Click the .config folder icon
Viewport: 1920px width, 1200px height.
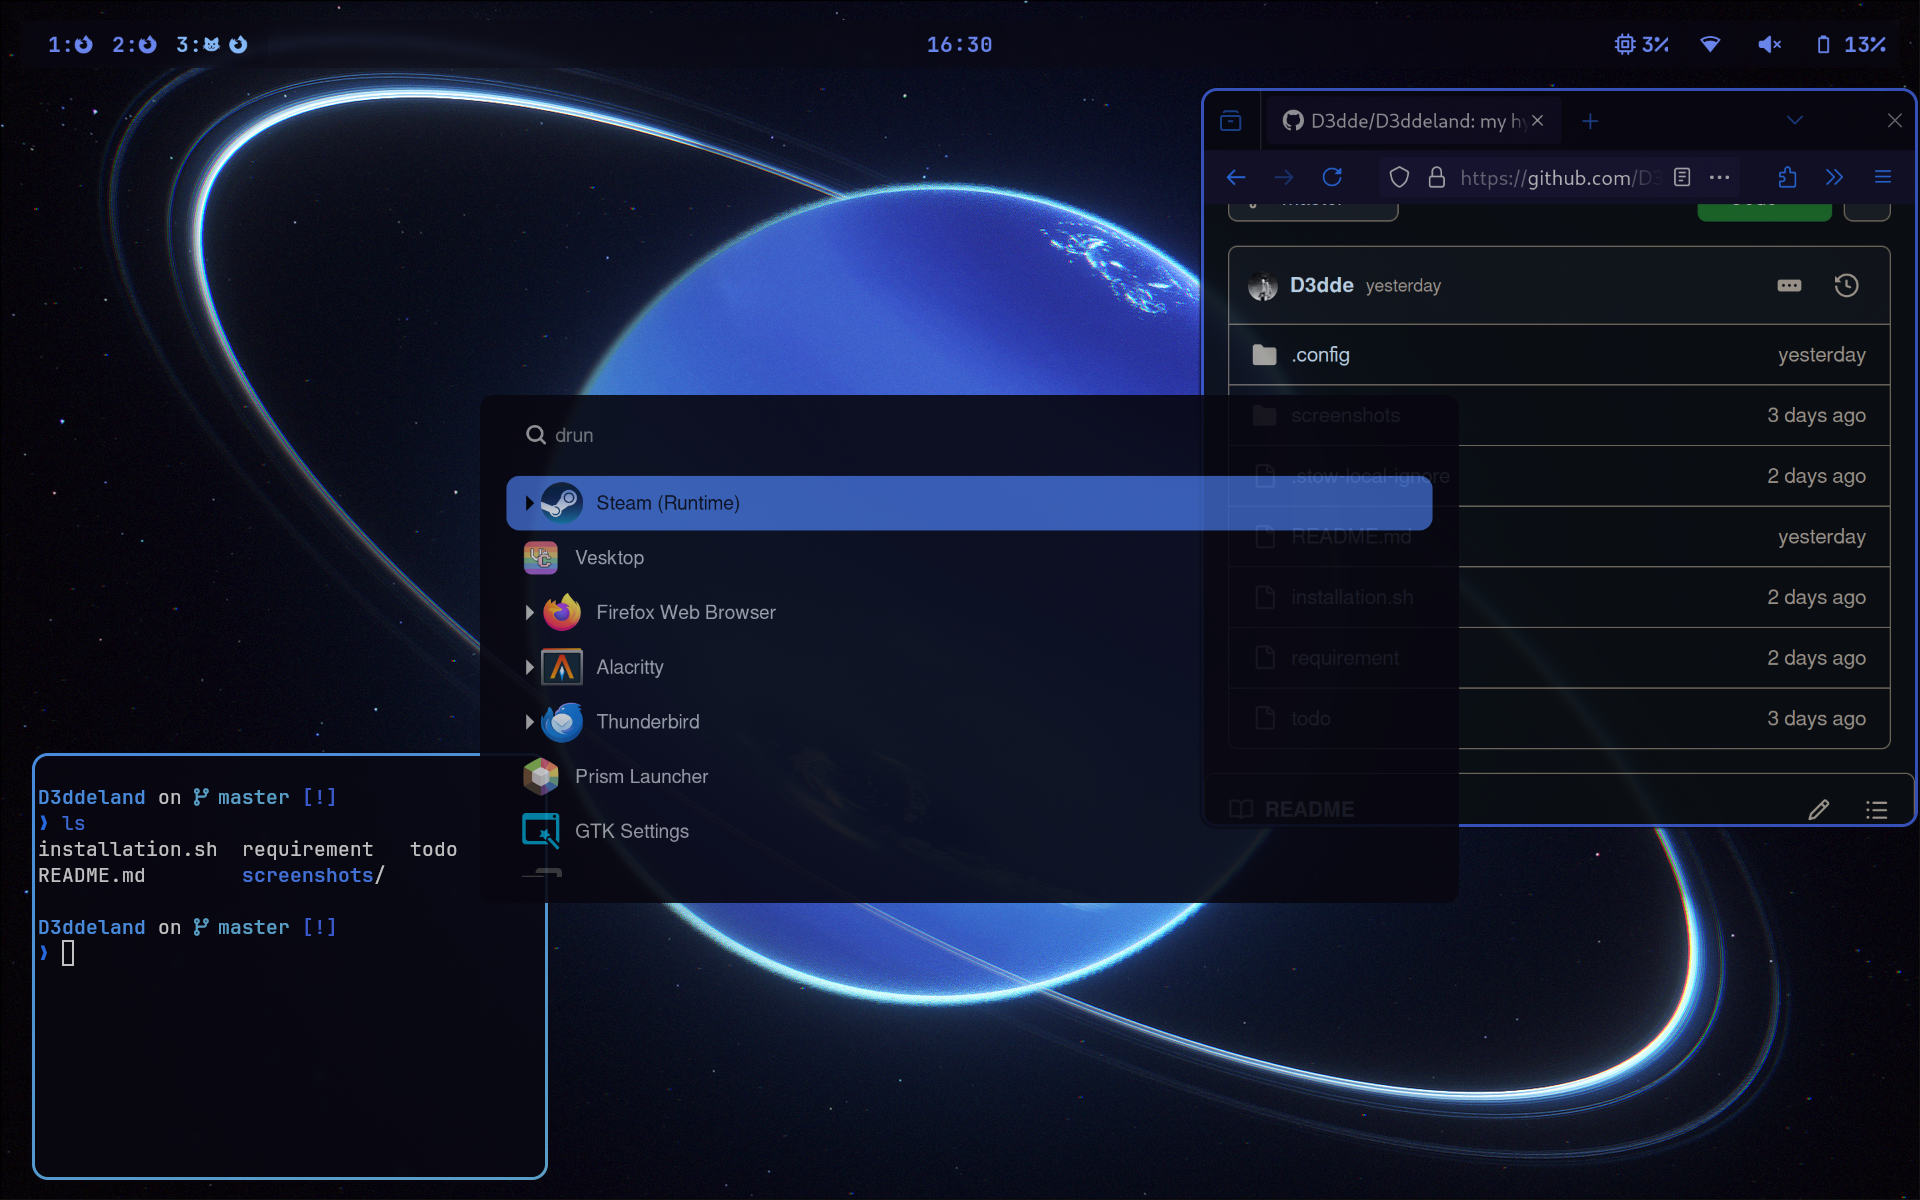[x=1264, y=355]
